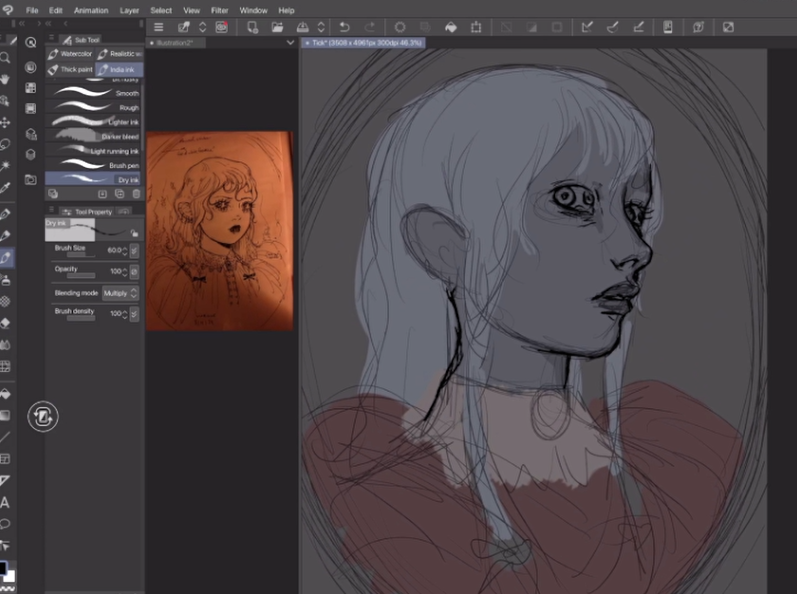Select the Fill bucket tool
Screen dimensions: 797x594
(x=5, y=394)
